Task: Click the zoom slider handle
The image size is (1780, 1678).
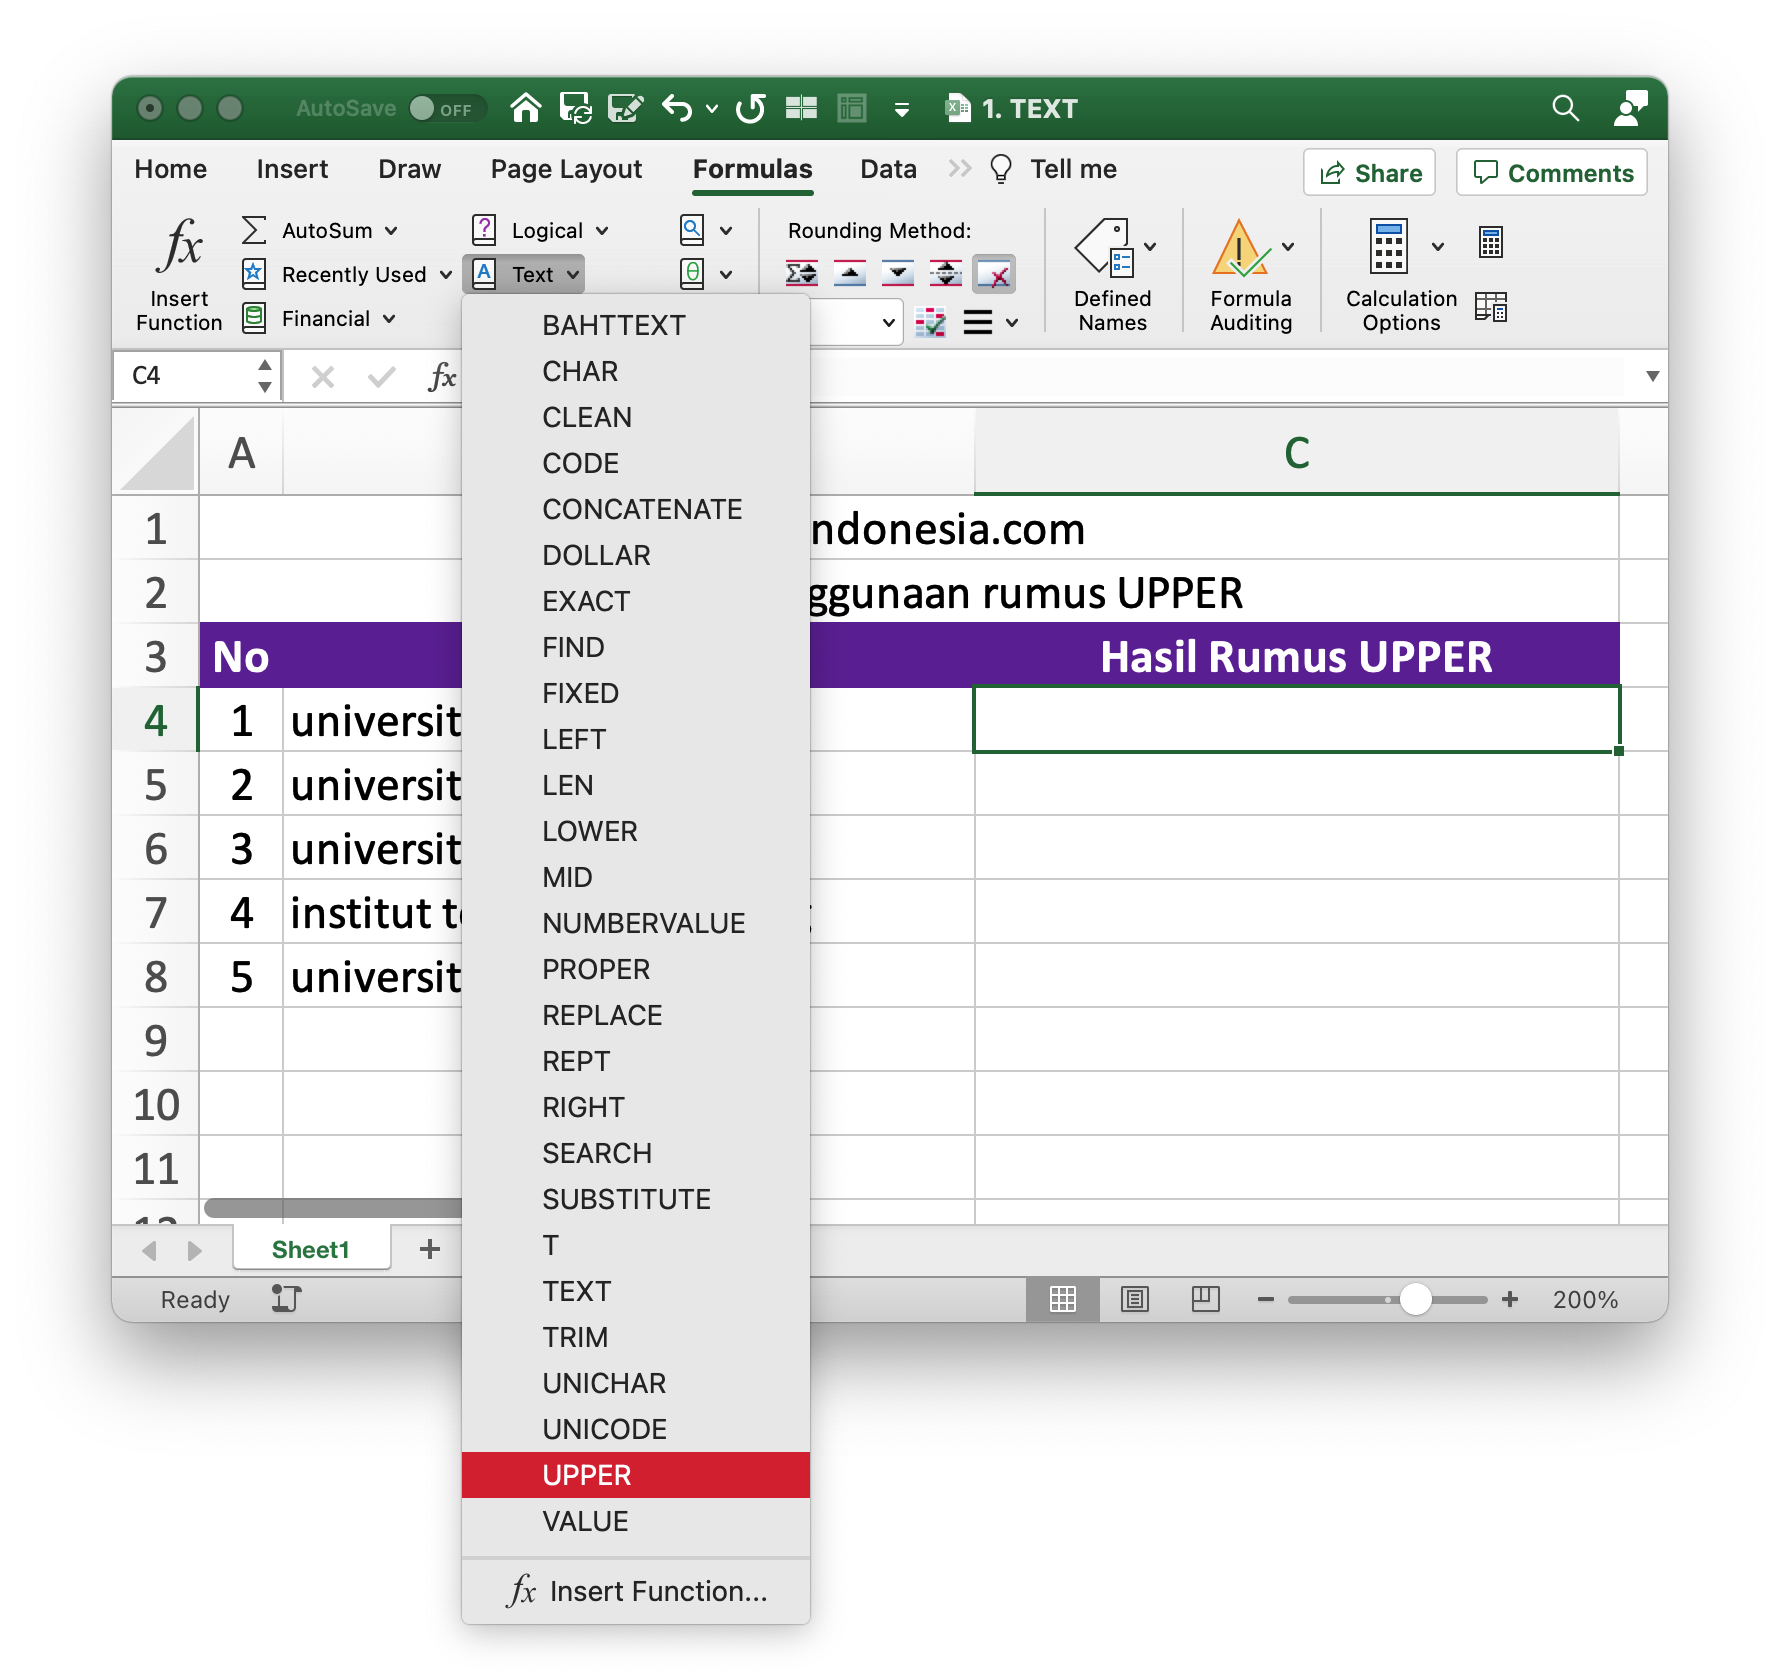Action: [x=1415, y=1299]
